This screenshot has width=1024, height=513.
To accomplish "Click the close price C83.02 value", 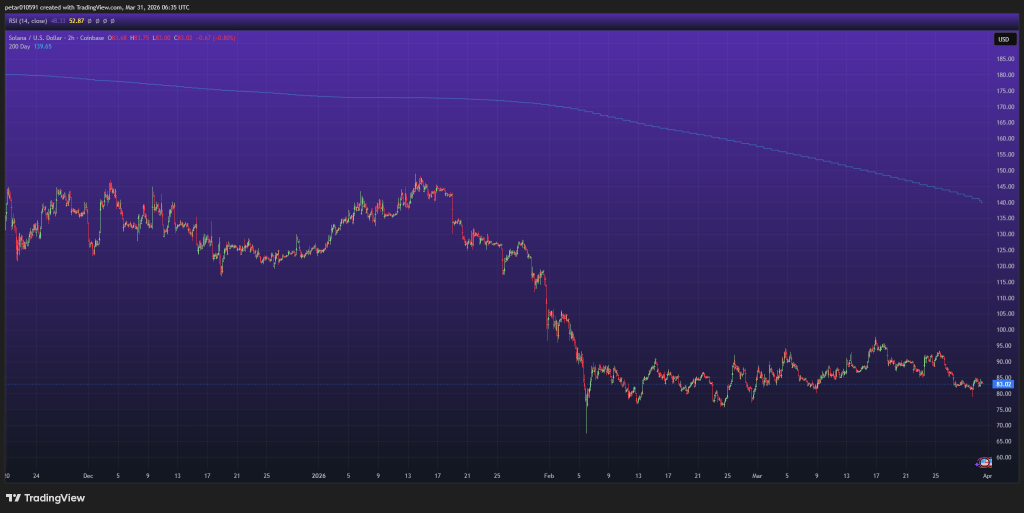I will tap(184, 38).
